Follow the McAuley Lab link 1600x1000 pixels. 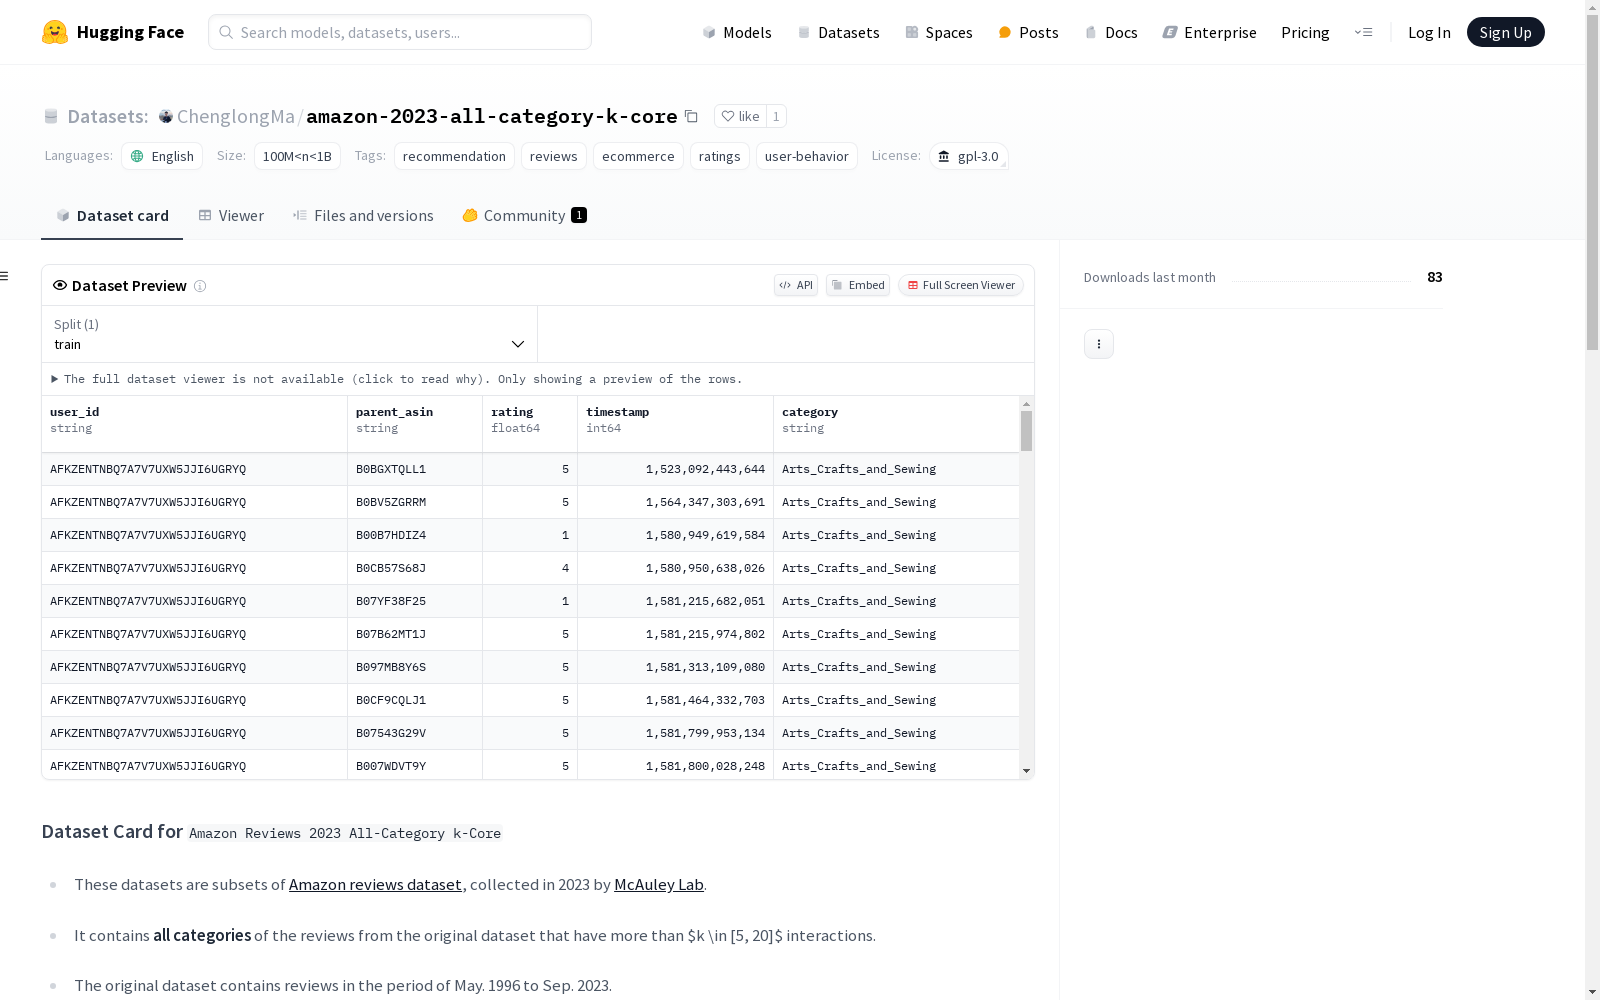[x=659, y=885]
